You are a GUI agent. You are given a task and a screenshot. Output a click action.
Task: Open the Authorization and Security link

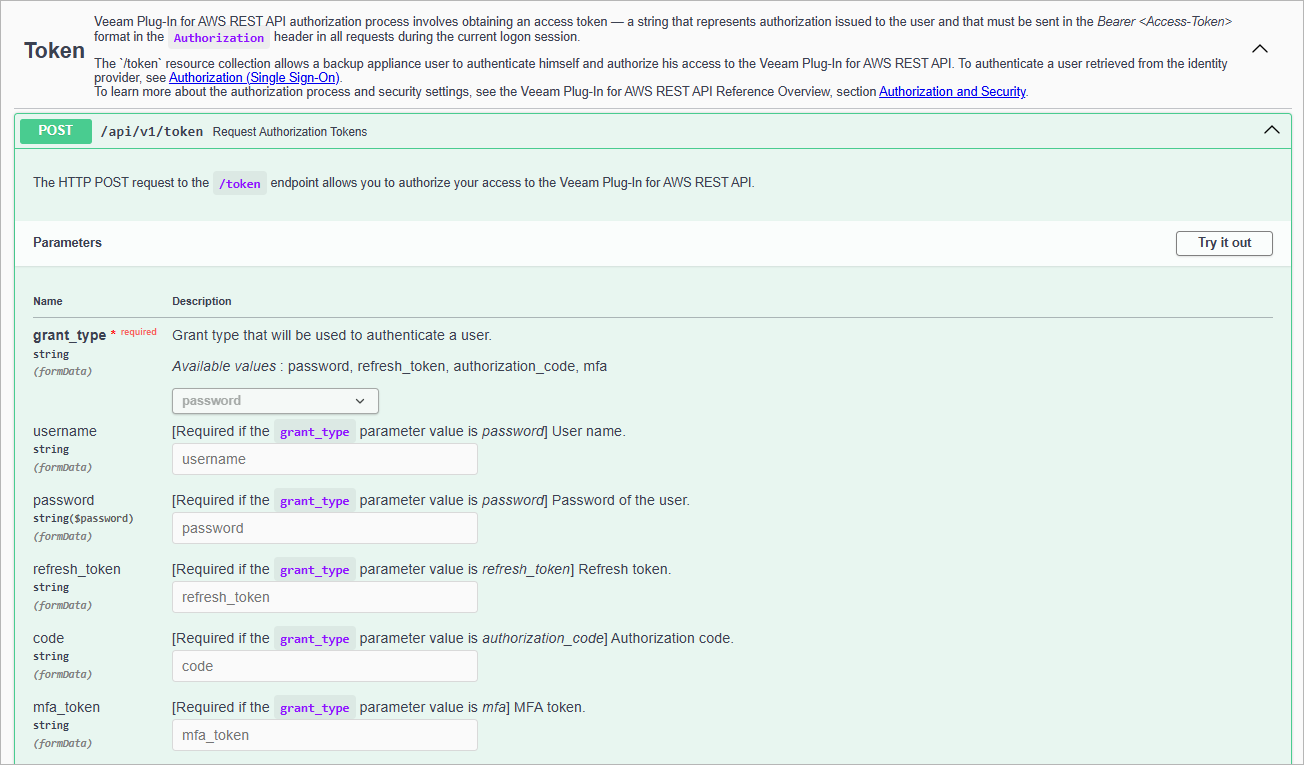pos(952,92)
